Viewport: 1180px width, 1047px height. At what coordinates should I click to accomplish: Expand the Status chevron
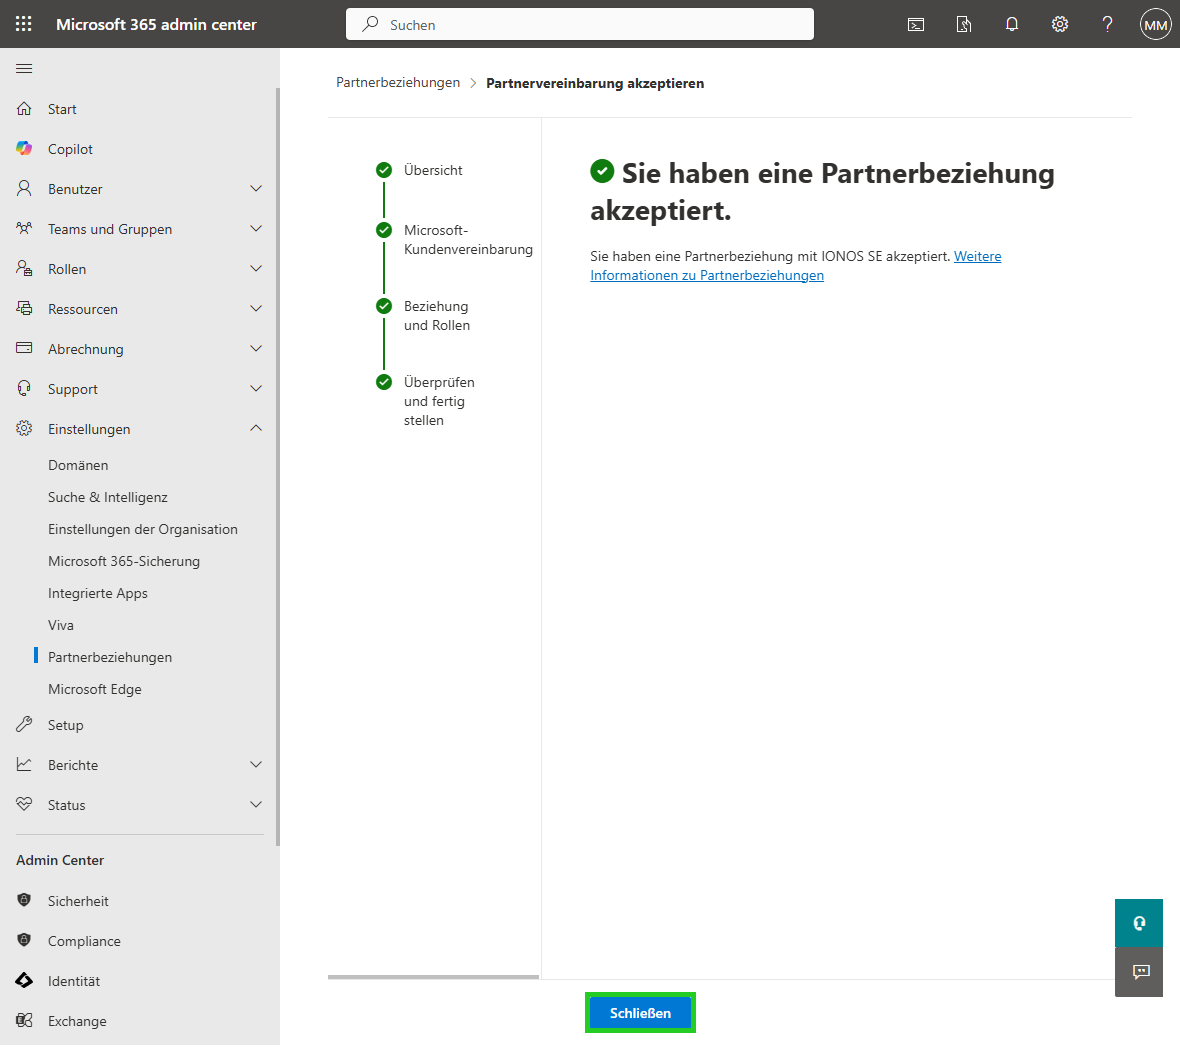click(x=256, y=805)
